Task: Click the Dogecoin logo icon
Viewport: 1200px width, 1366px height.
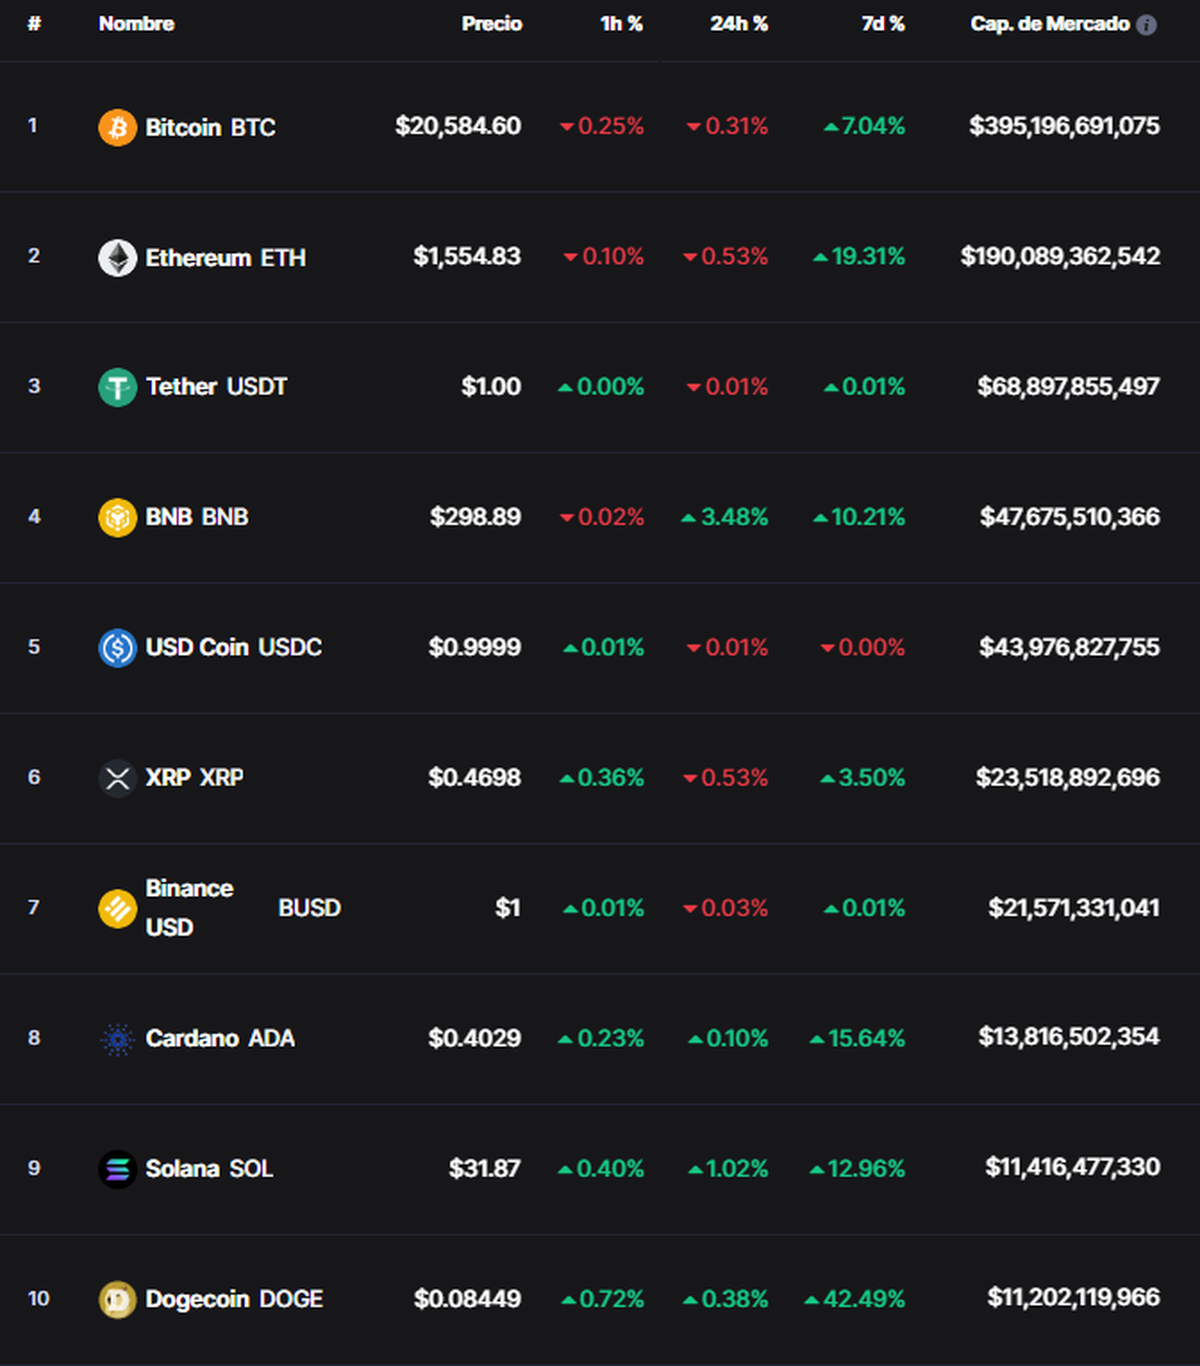Action: click(x=117, y=1299)
